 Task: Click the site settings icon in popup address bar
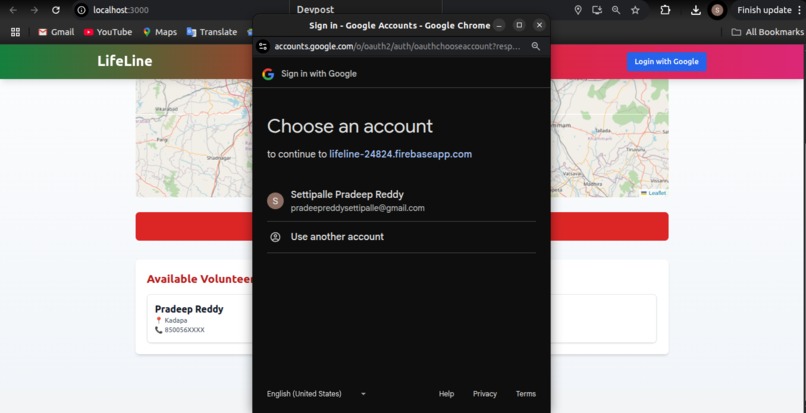263,46
